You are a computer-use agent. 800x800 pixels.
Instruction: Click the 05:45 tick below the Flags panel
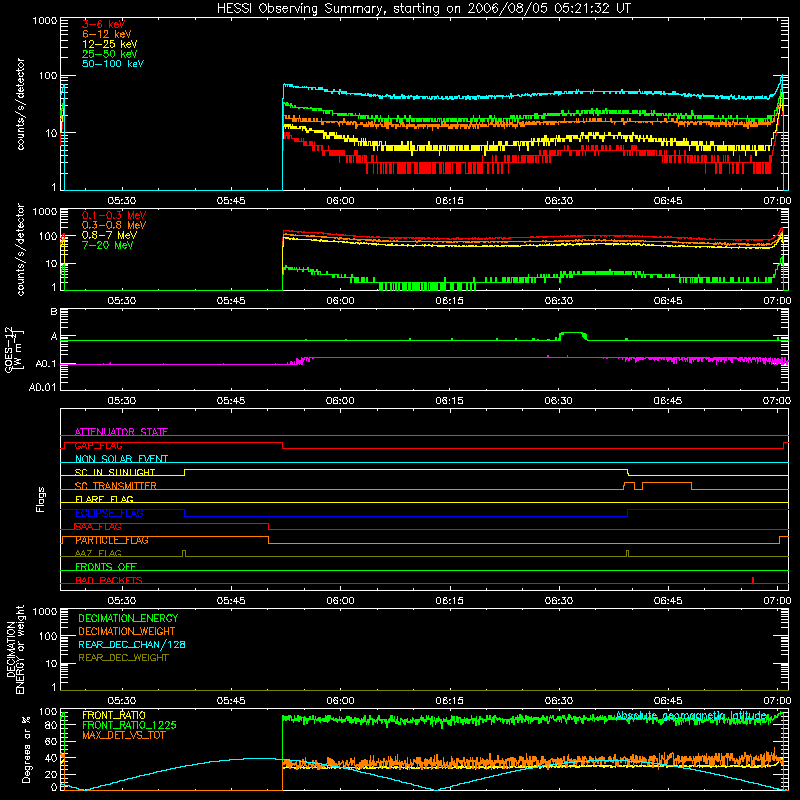[231, 601]
